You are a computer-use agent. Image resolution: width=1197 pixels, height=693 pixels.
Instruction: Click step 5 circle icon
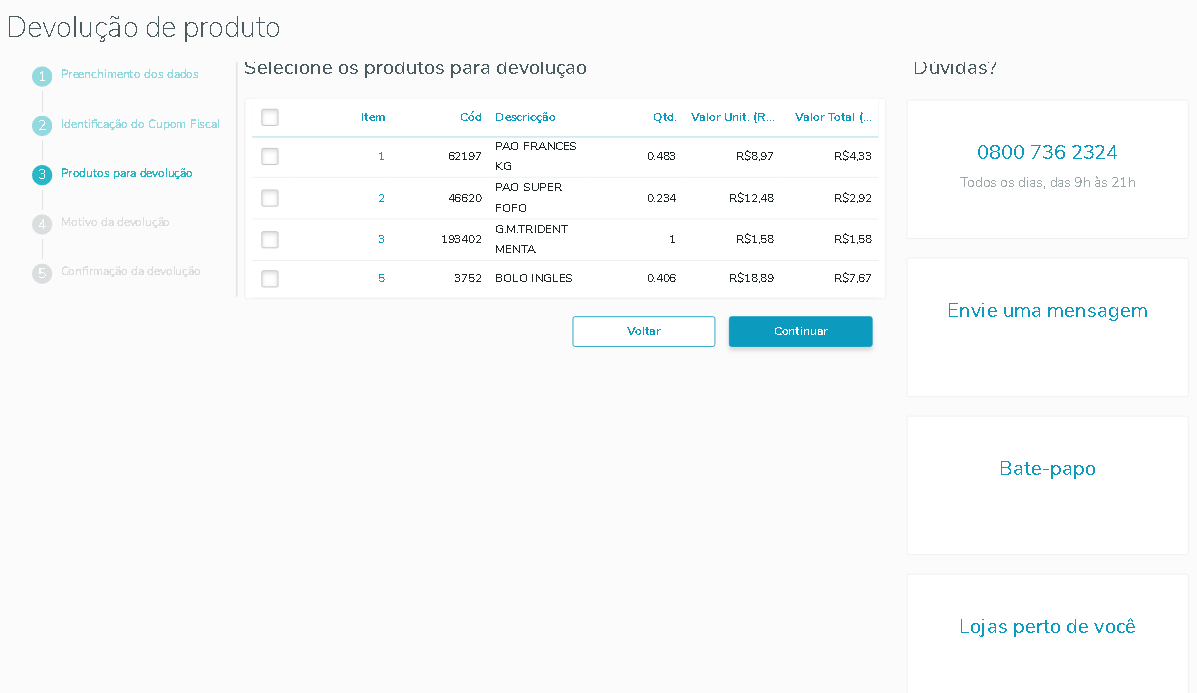tap(42, 273)
